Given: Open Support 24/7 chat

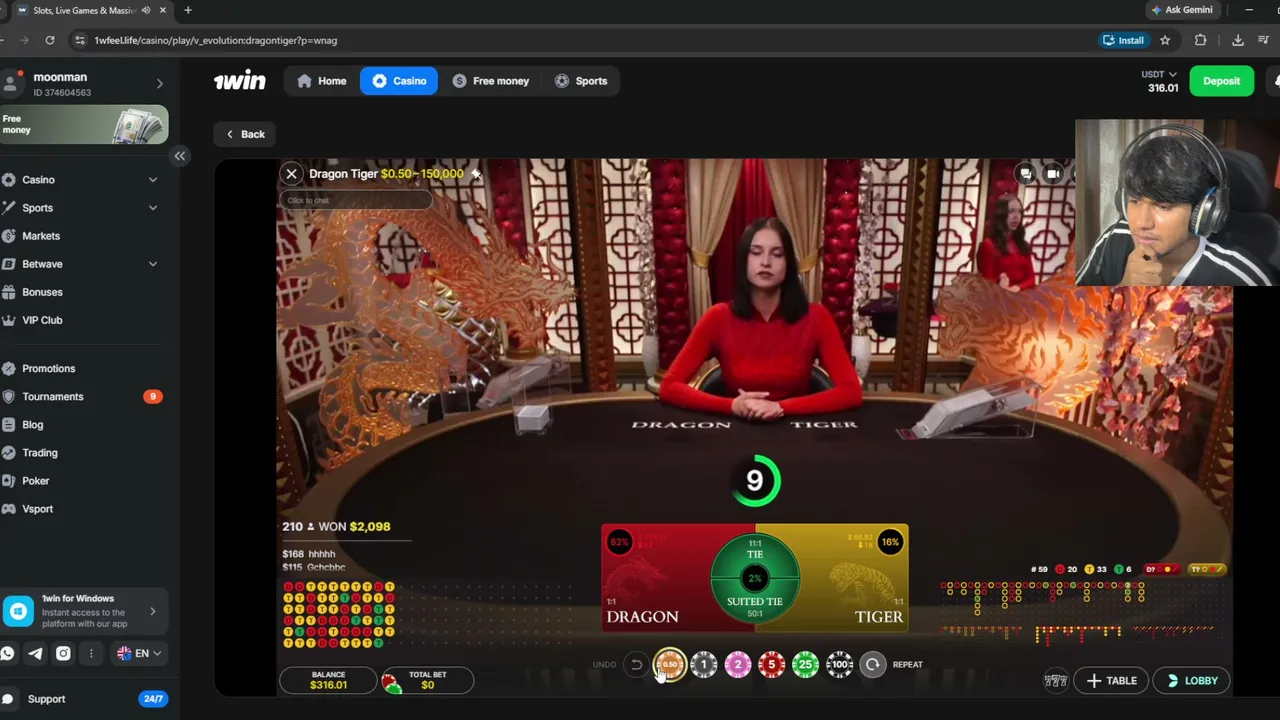Looking at the screenshot, I should 84,699.
